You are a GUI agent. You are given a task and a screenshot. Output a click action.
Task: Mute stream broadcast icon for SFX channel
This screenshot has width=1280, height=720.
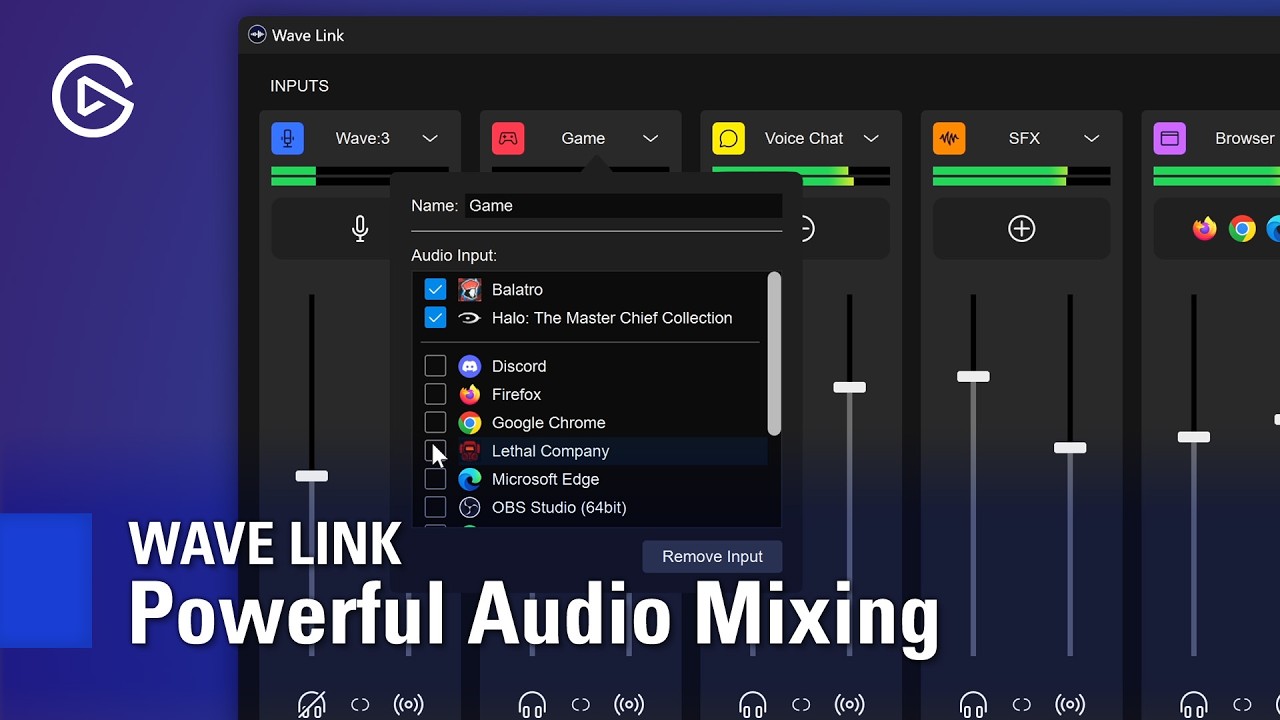[1070, 705]
